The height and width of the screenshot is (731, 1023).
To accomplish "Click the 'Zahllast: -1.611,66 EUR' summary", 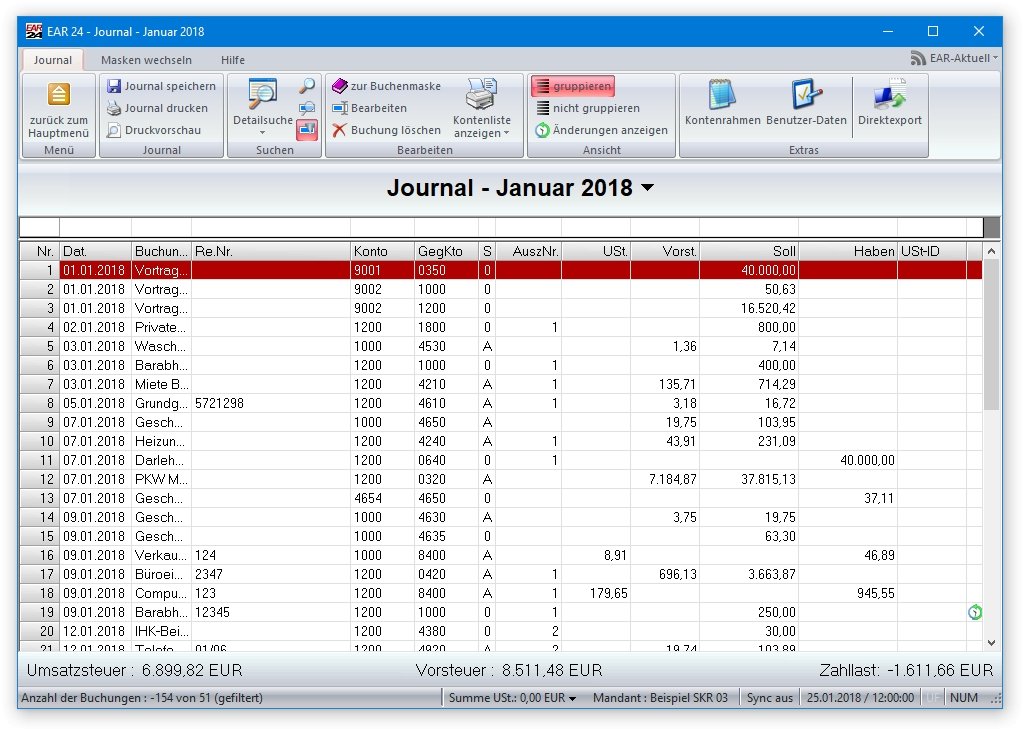I will pos(906,670).
